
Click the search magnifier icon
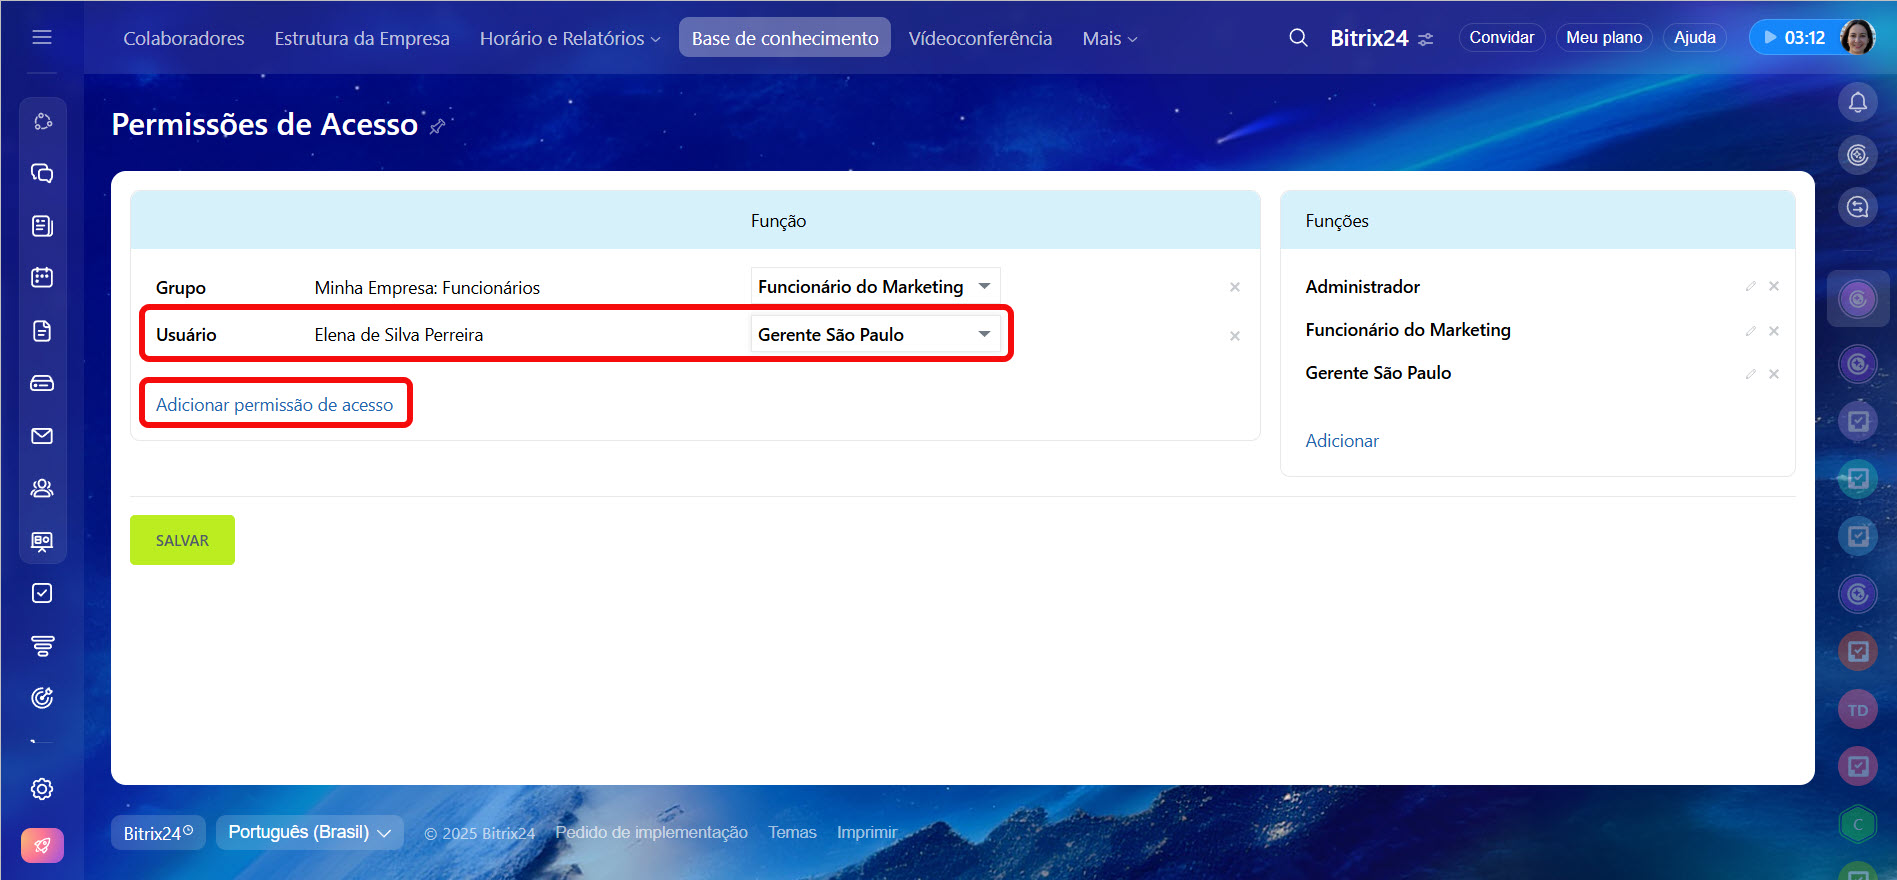(x=1298, y=38)
